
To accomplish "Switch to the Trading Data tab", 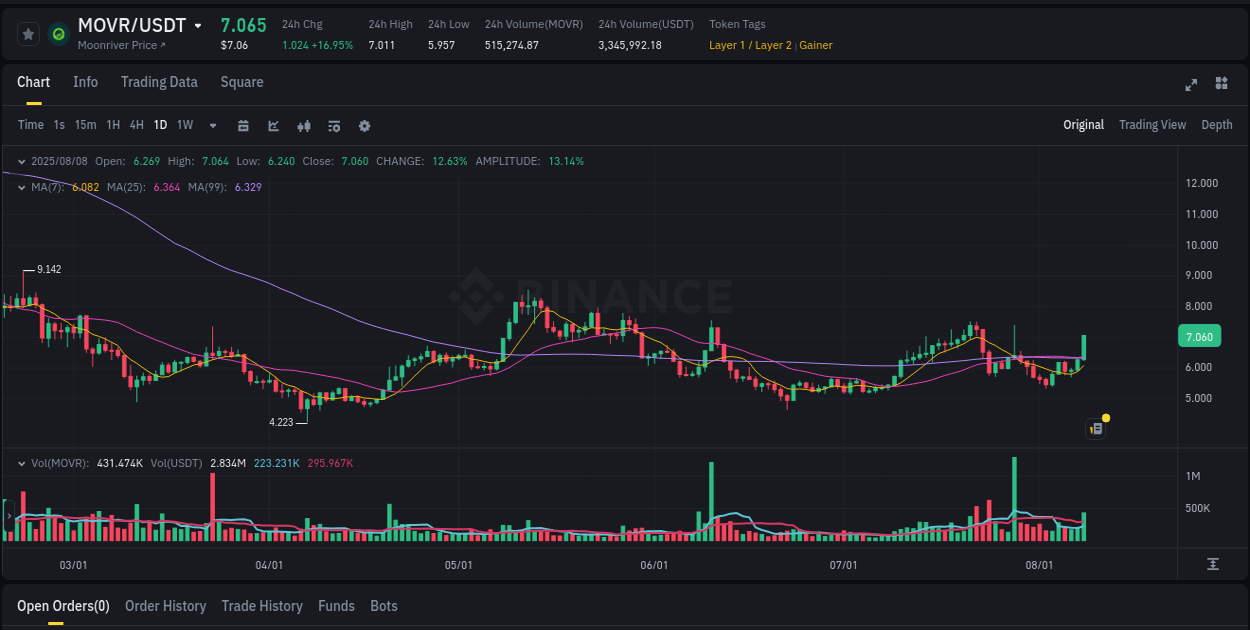I will pyautogui.click(x=159, y=82).
